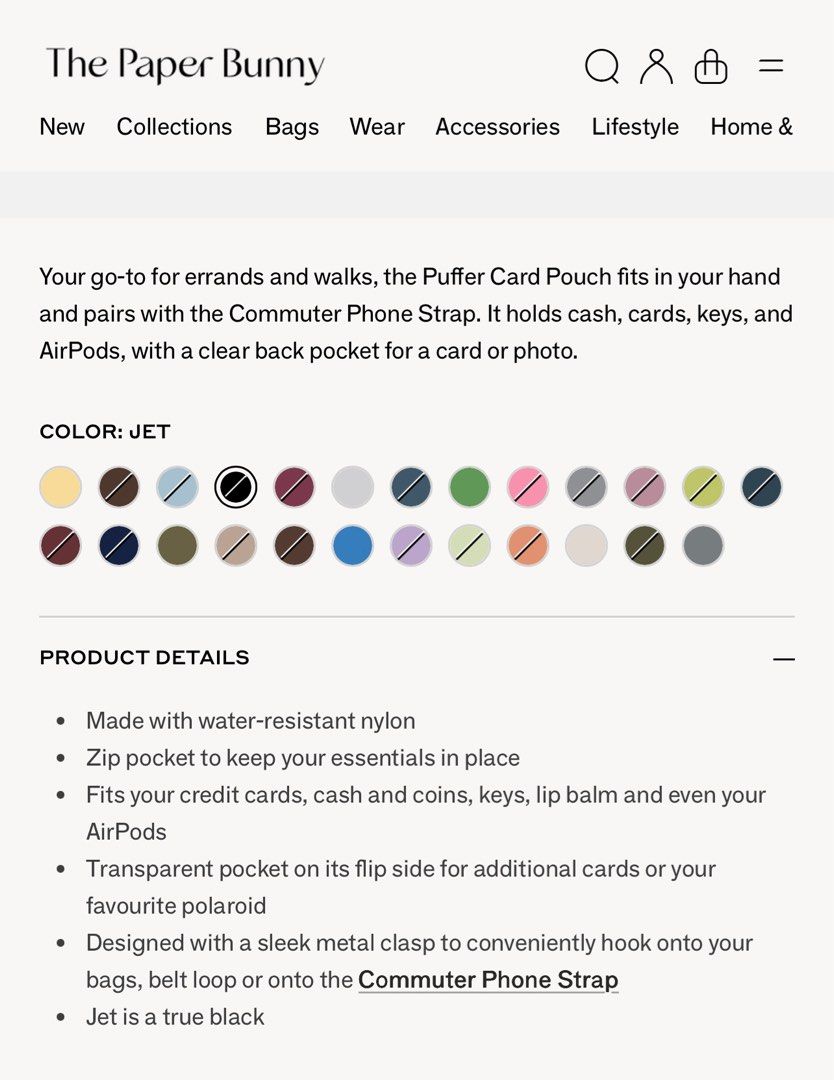Open the hamburger menu icon

coord(770,67)
